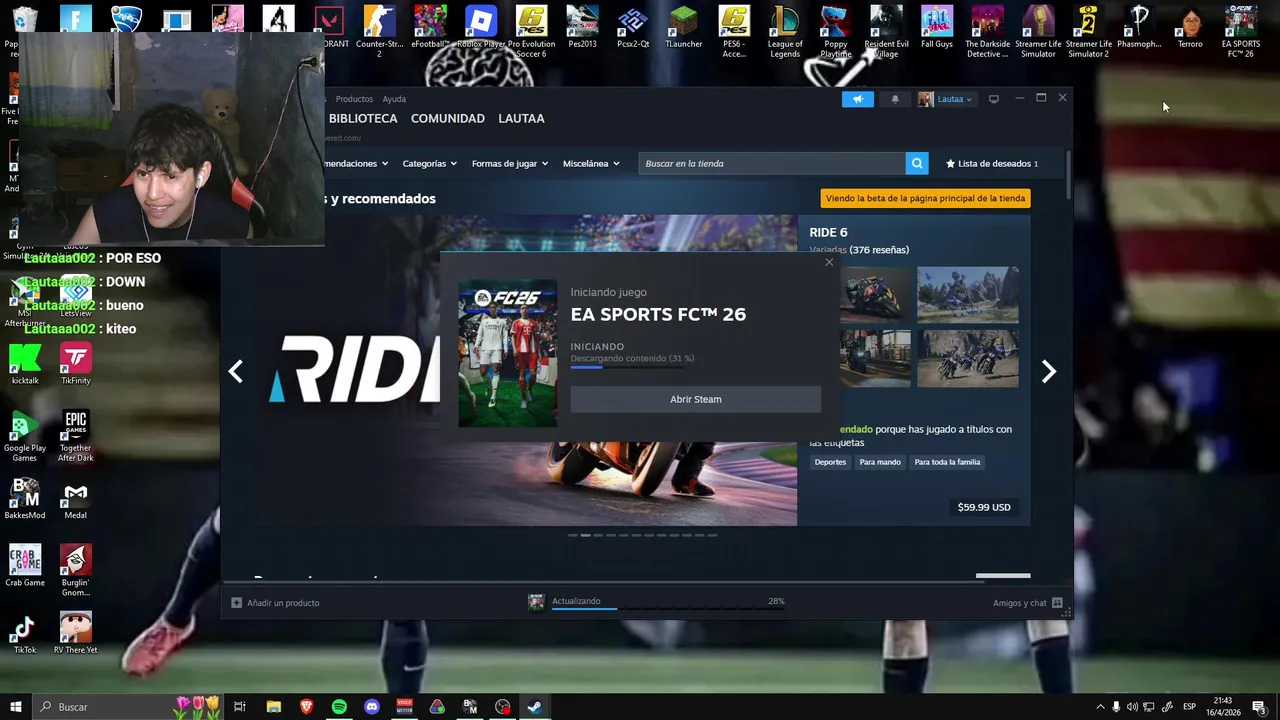Open the Formas de jugar dropdown
The width and height of the screenshot is (1280, 720).
[x=510, y=163]
